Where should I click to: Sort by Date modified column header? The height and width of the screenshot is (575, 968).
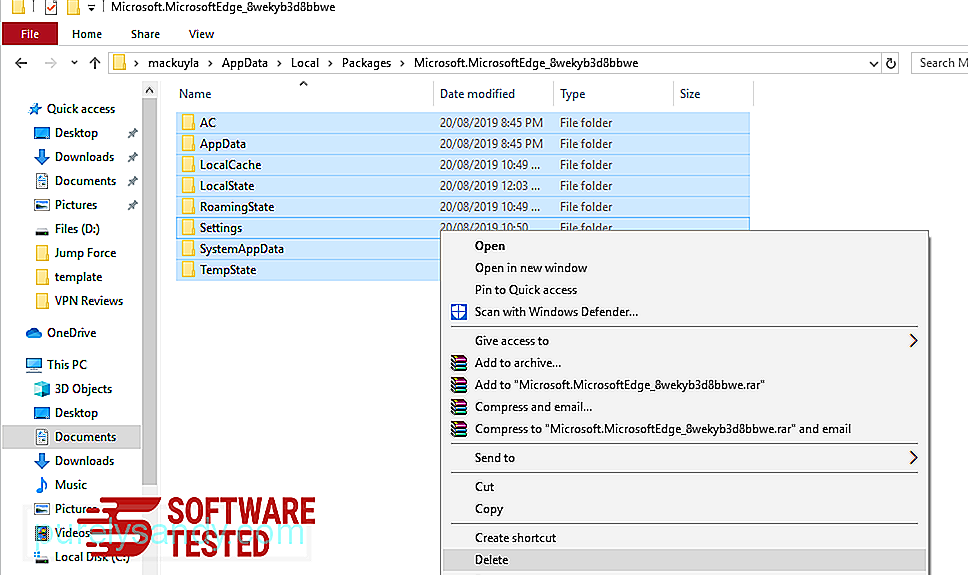(477, 94)
